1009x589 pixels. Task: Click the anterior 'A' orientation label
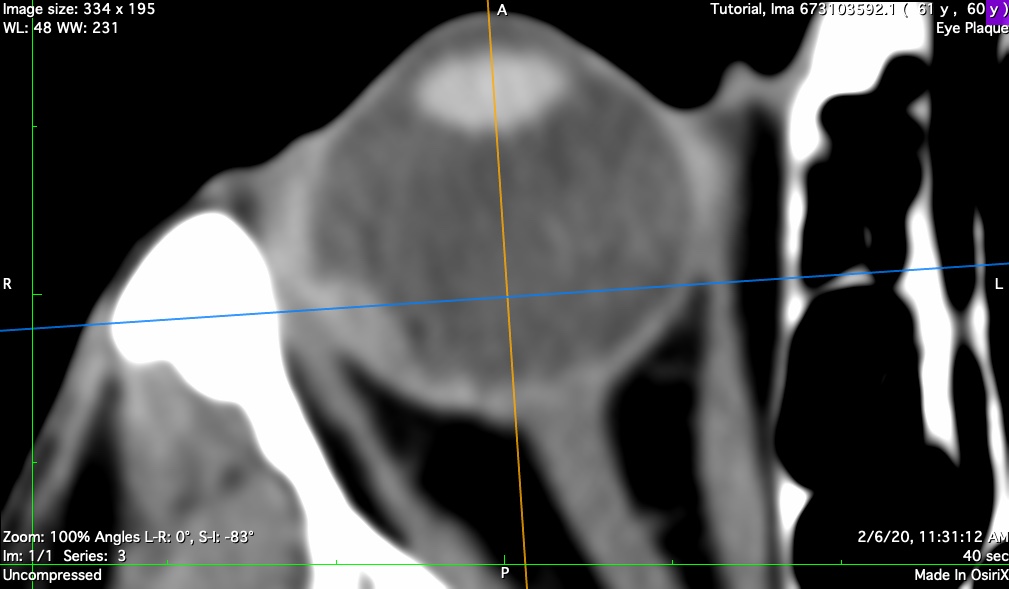click(x=502, y=10)
